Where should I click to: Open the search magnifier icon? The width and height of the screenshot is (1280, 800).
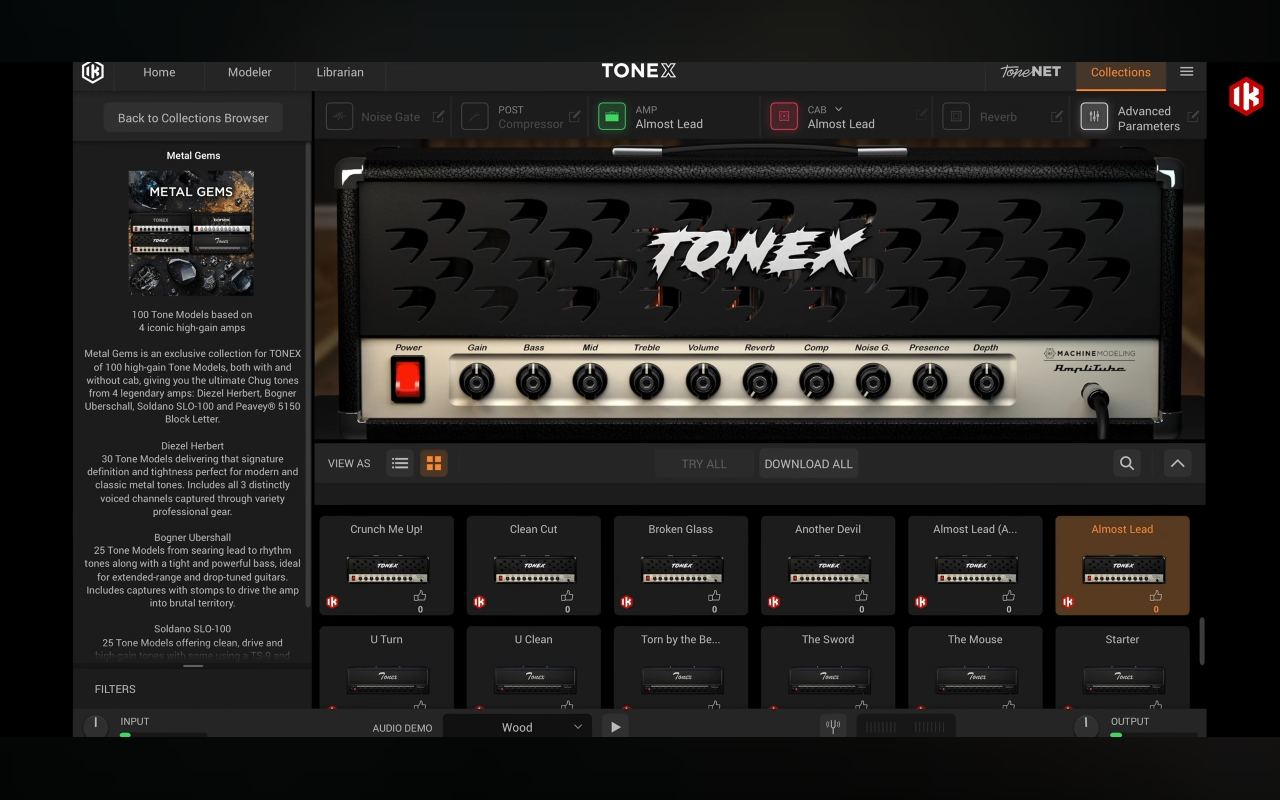(1127, 463)
